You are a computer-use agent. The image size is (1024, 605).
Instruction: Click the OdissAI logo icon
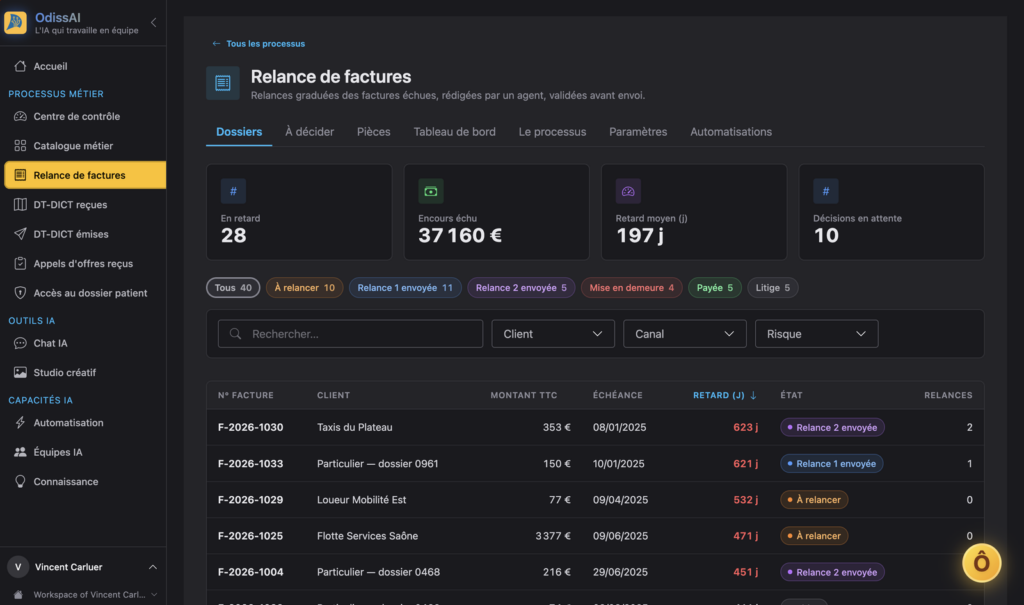coord(15,22)
